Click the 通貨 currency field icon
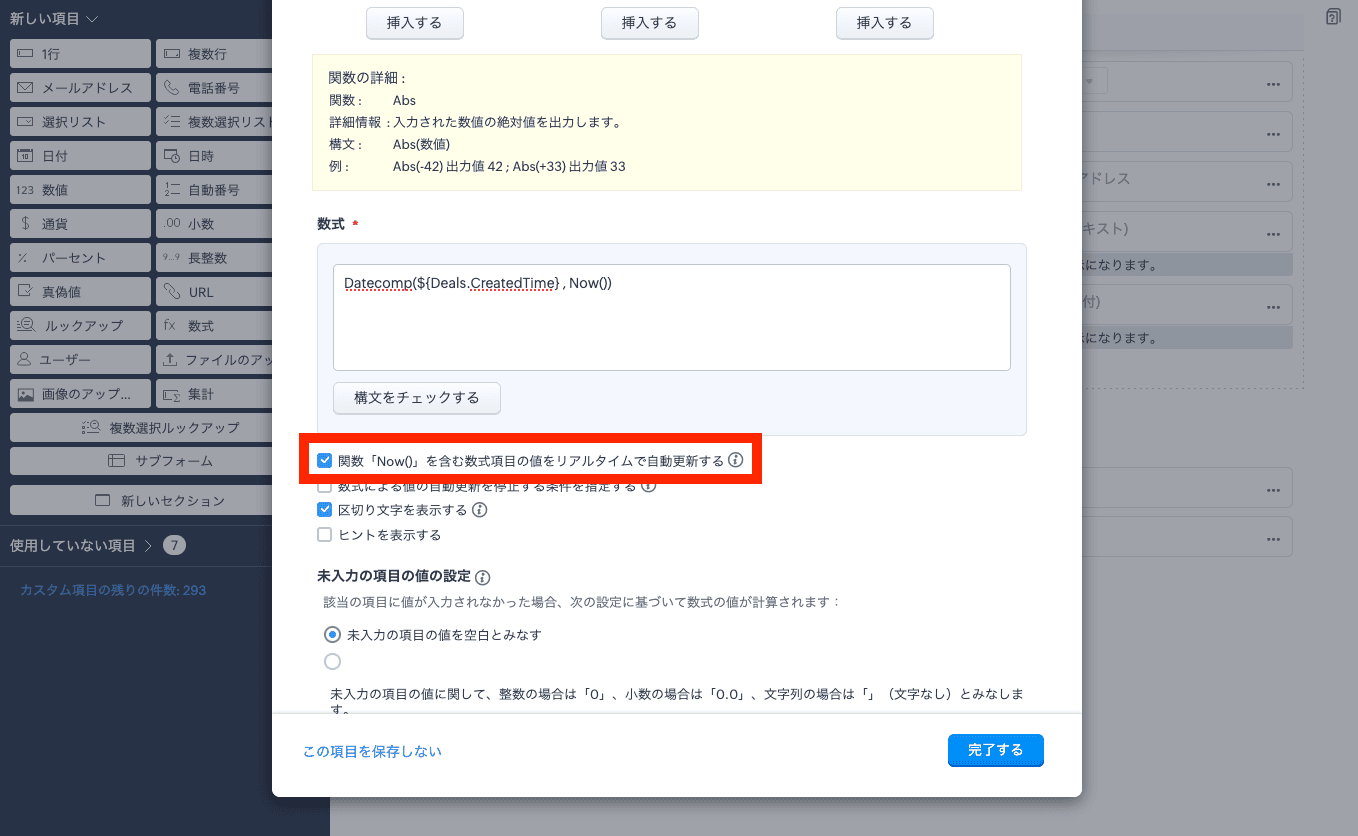 click(x=25, y=224)
